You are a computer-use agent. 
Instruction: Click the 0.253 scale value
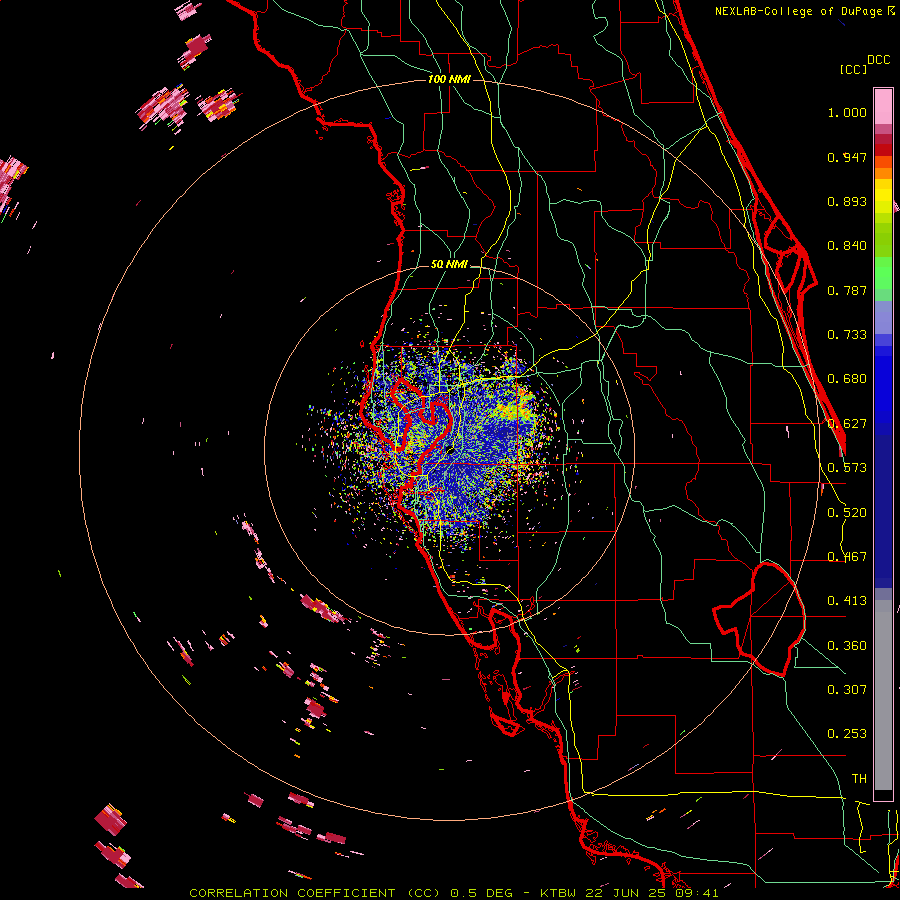(847, 734)
